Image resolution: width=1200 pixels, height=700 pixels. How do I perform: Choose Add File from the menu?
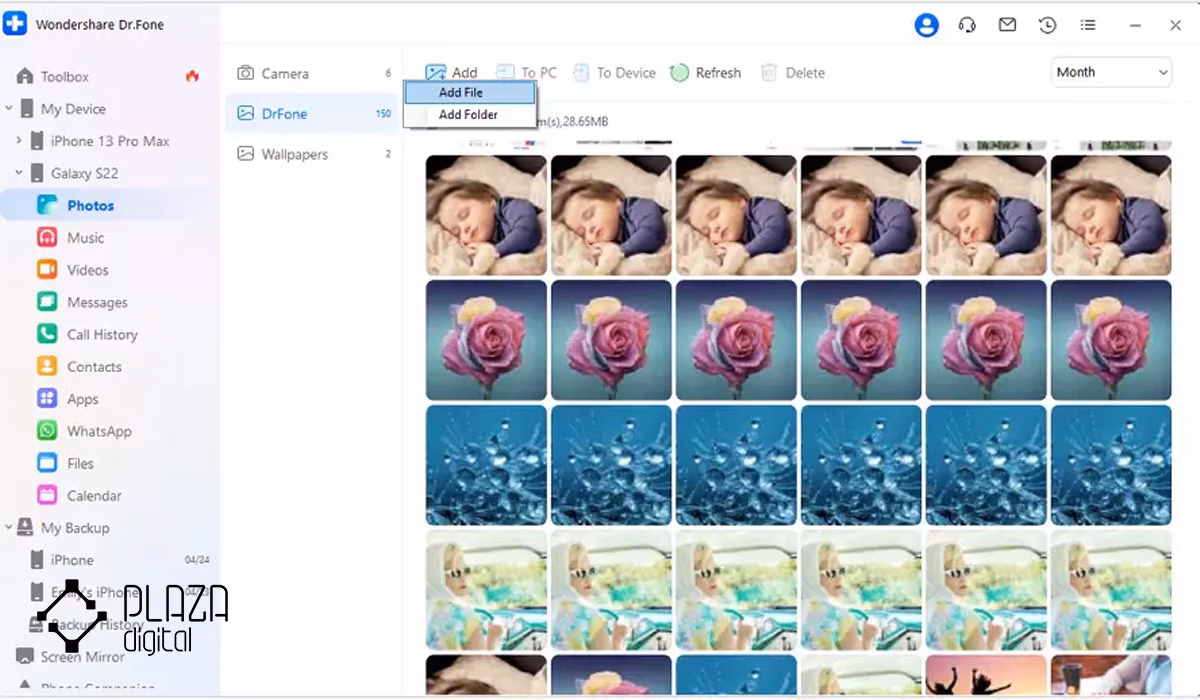coord(470,92)
